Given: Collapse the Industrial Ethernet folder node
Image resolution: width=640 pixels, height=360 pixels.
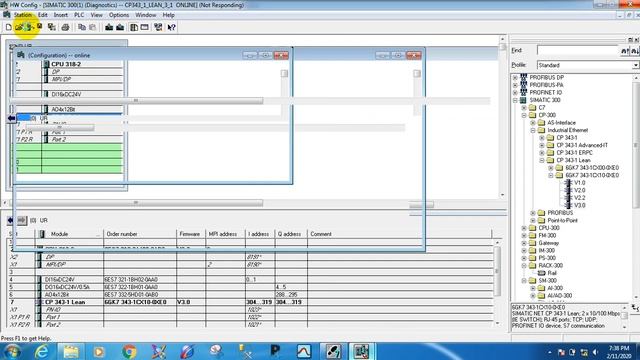Looking at the screenshot, I should [533, 130].
